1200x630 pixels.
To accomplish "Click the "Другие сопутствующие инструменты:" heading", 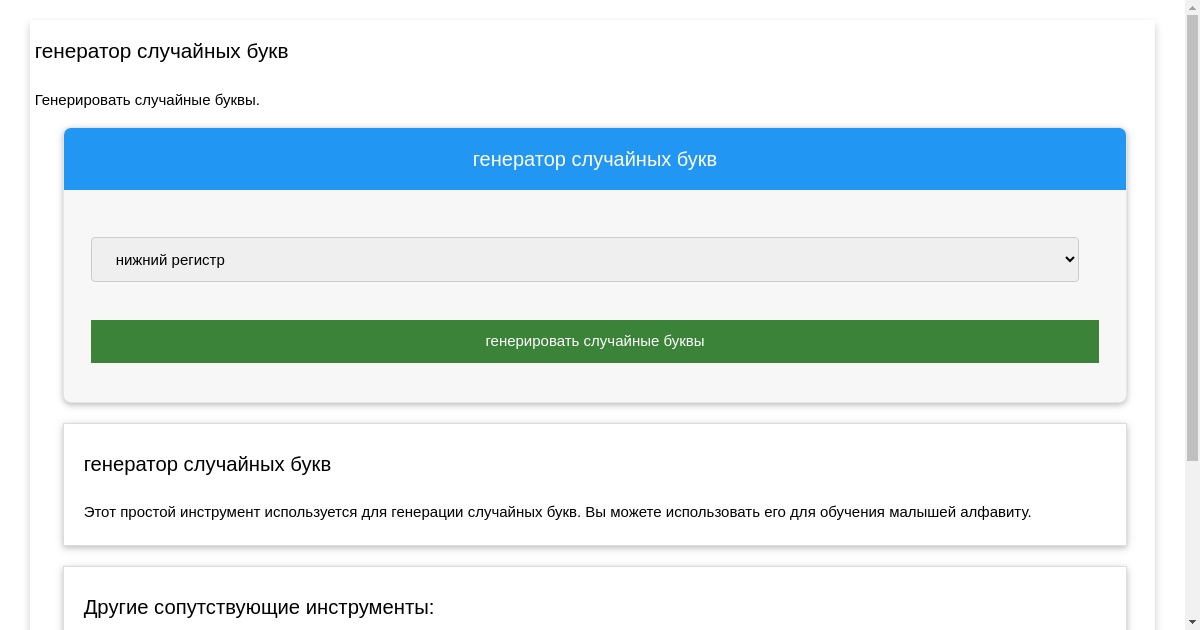I will [x=259, y=607].
